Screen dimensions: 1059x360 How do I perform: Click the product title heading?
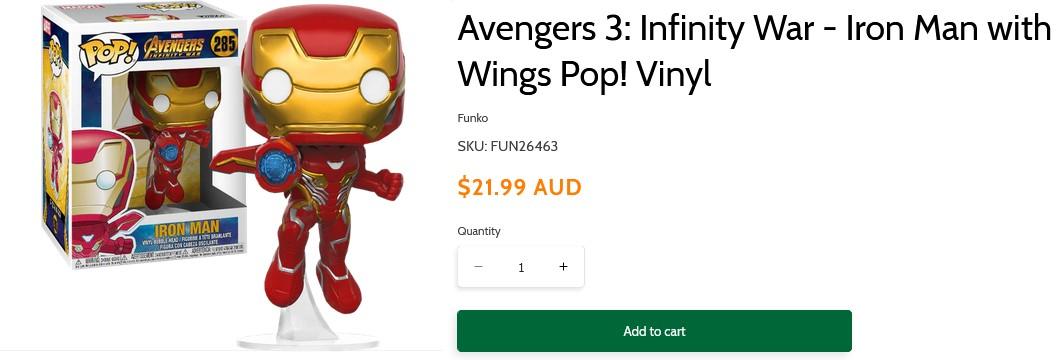tap(753, 52)
